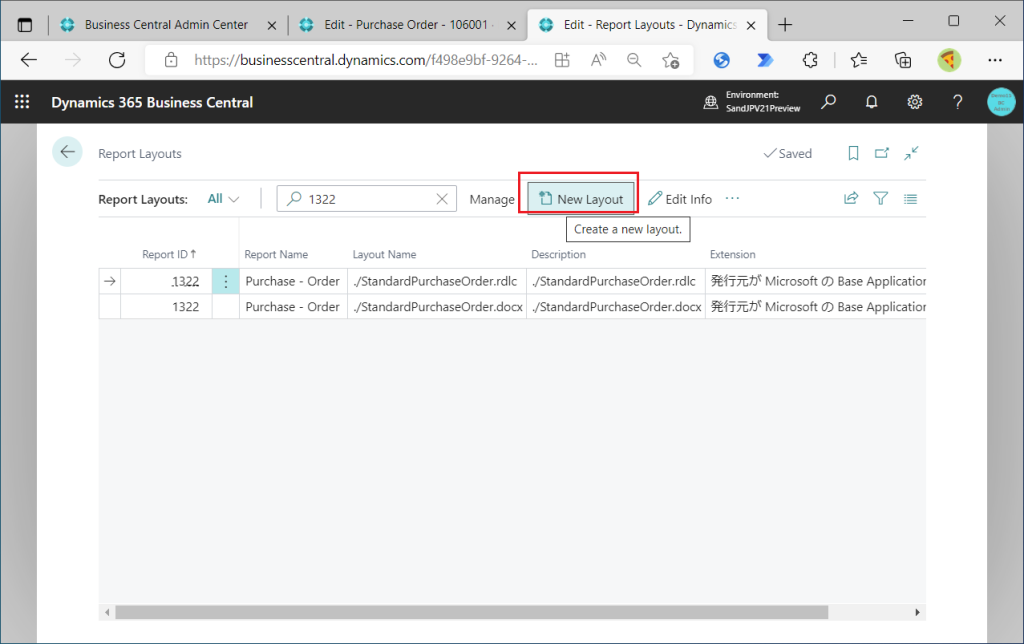This screenshot has width=1024, height=644.
Task: Click the ./StandardPurchaseOrder.docx description cell
Action: point(616,306)
